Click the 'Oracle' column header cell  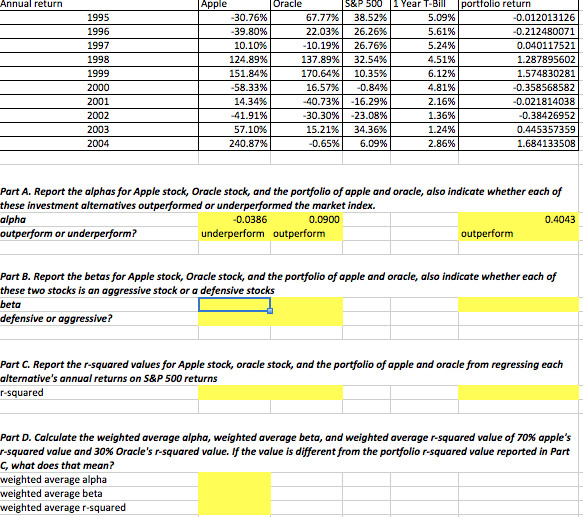pyautogui.click(x=306, y=4)
